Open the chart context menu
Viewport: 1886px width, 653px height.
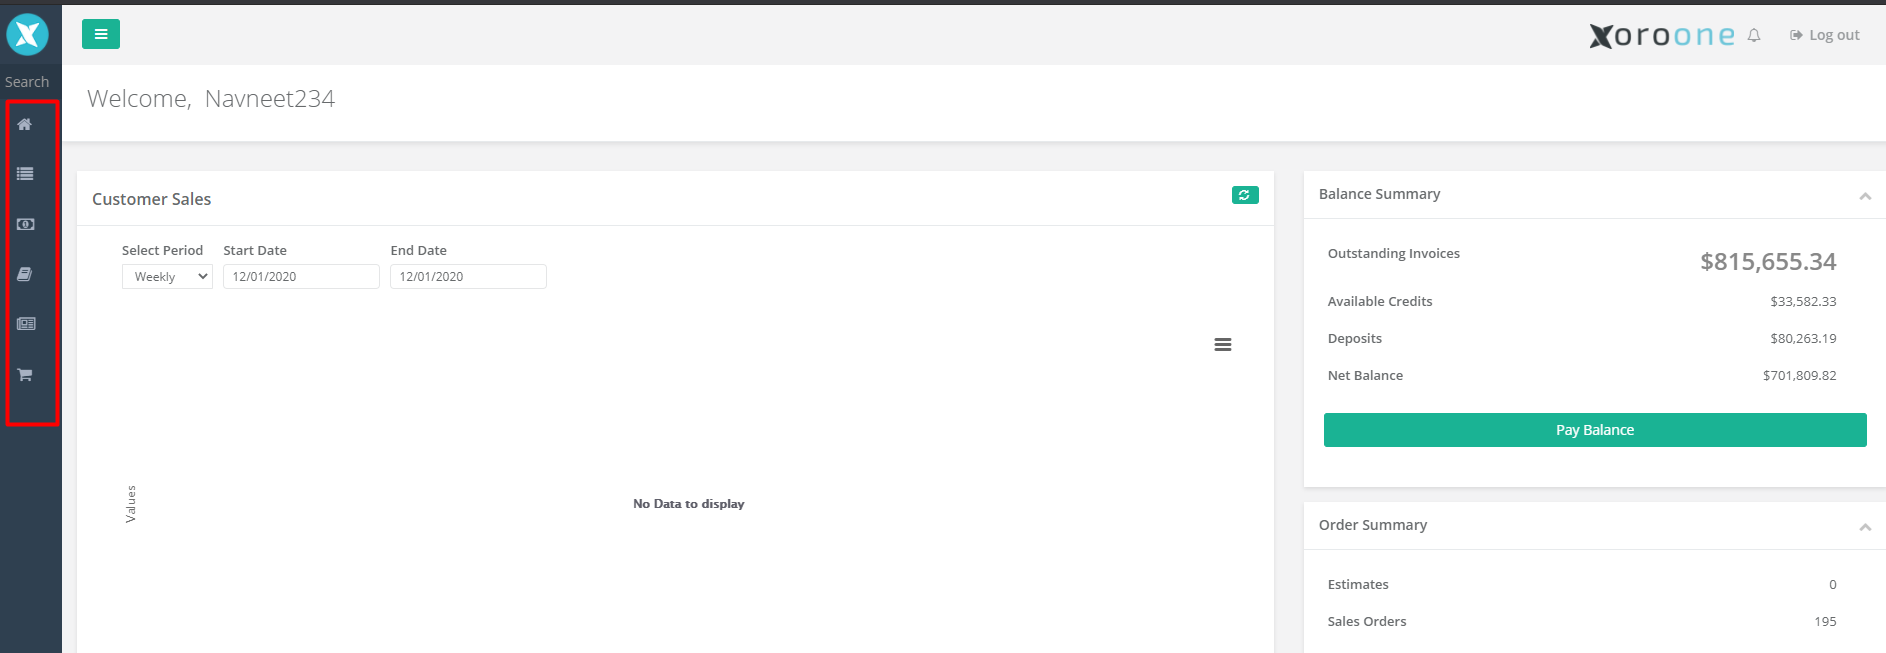pyautogui.click(x=1222, y=345)
